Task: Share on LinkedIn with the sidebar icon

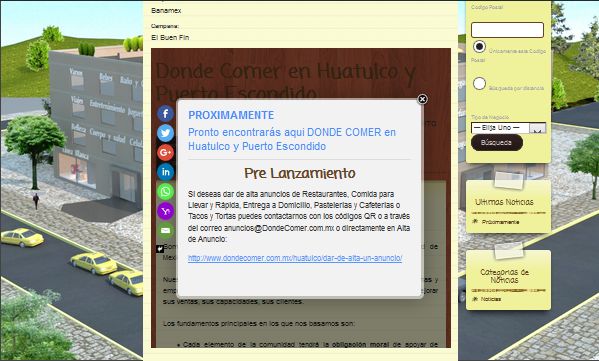Action: pyautogui.click(x=165, y=172)
